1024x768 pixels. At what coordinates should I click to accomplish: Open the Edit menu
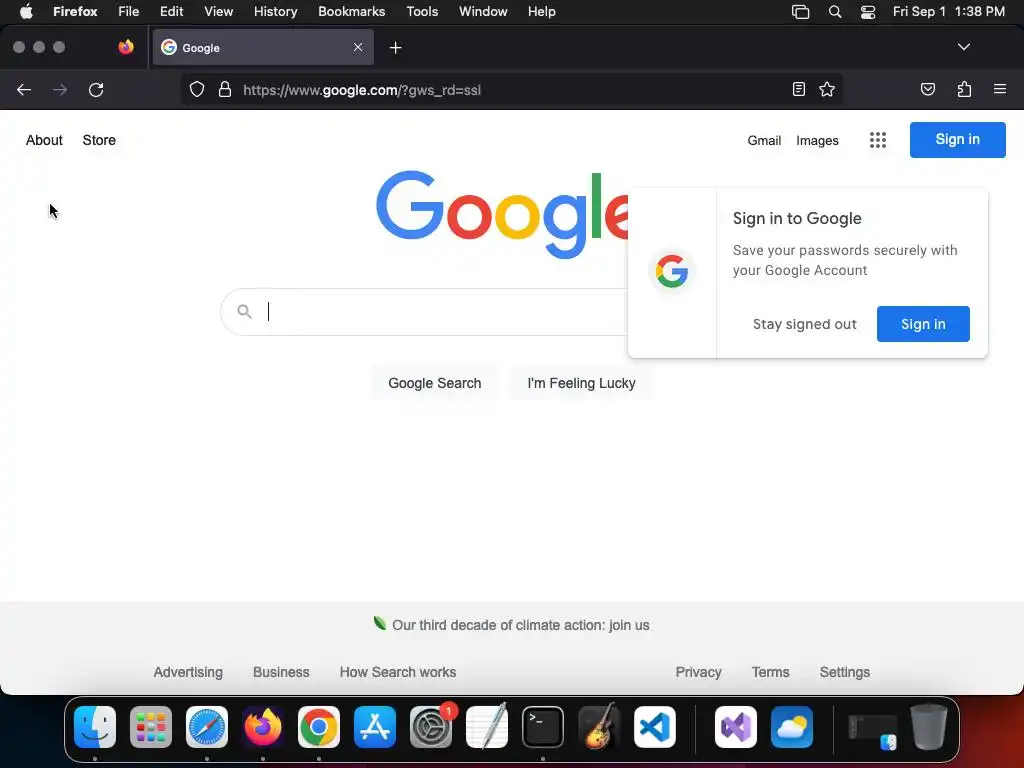pyautogui.click(x=171, y=11)
